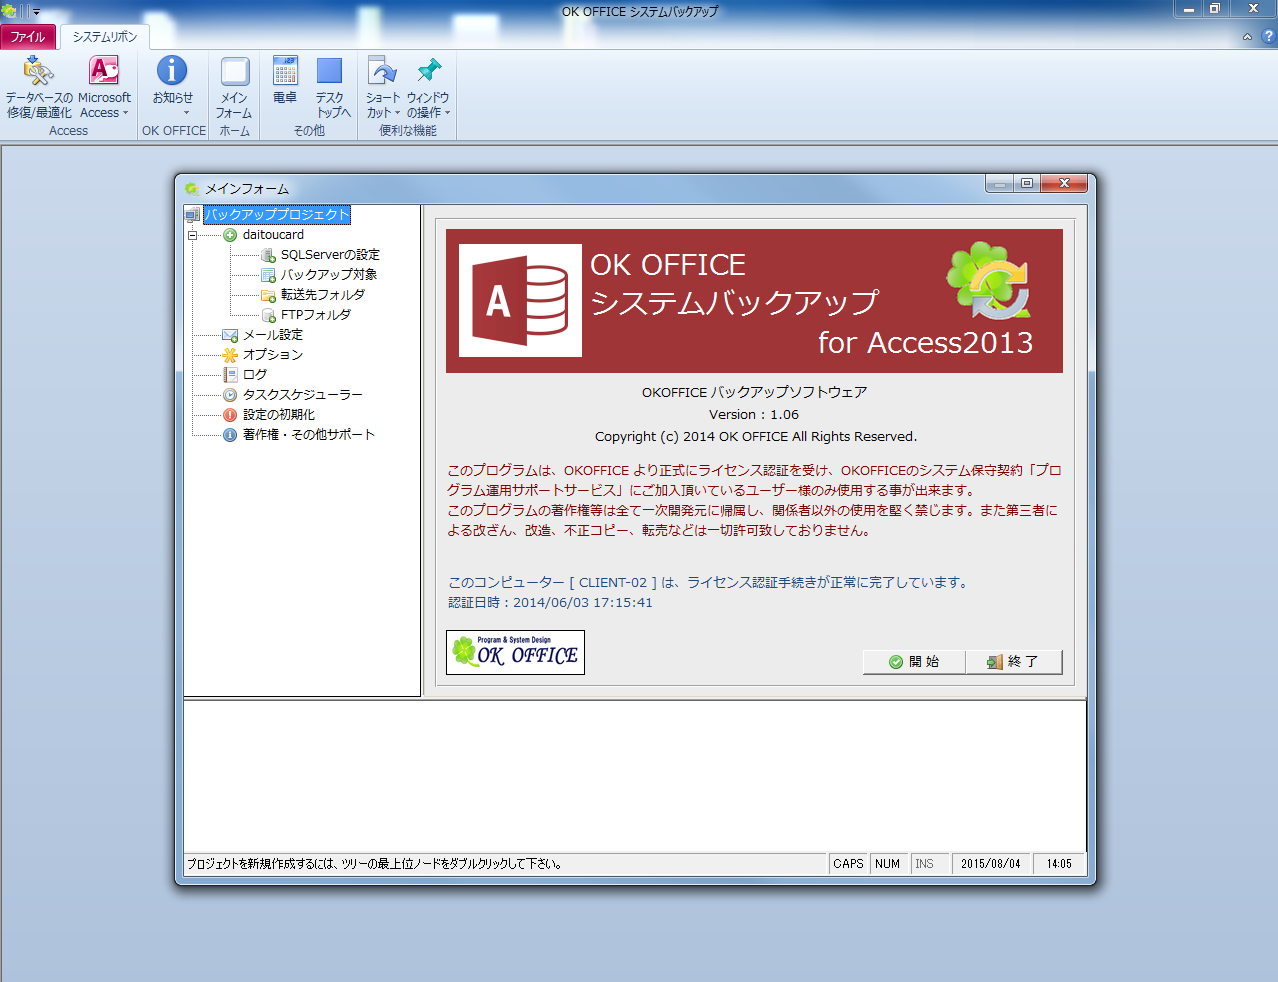Click the 'ホーム' ribbon group label
The height and width of the screenshot is (982, 1278).
[234, 131]
